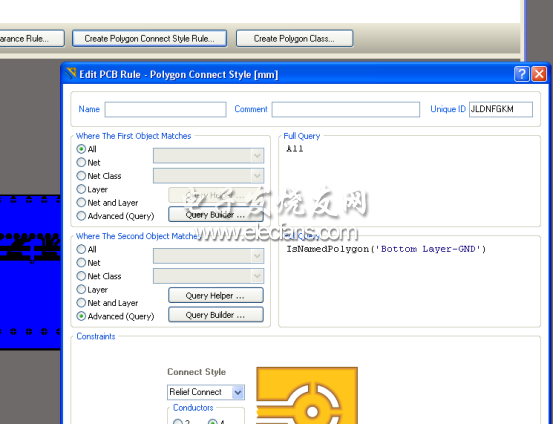Click the dialog help question mark icon
Viewport: 553px width, 424px height.
[x=522, y=74]
